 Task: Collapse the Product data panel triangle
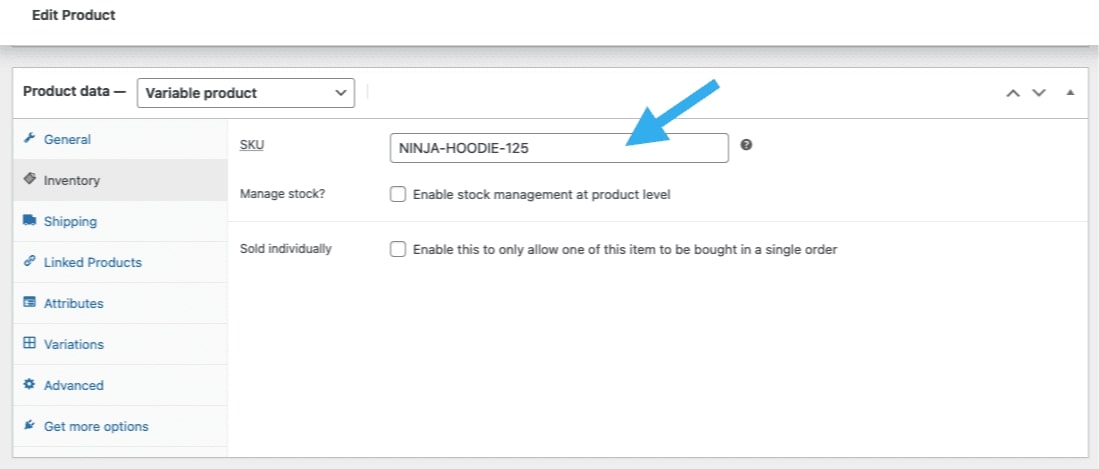click(x=1070, y=92)
